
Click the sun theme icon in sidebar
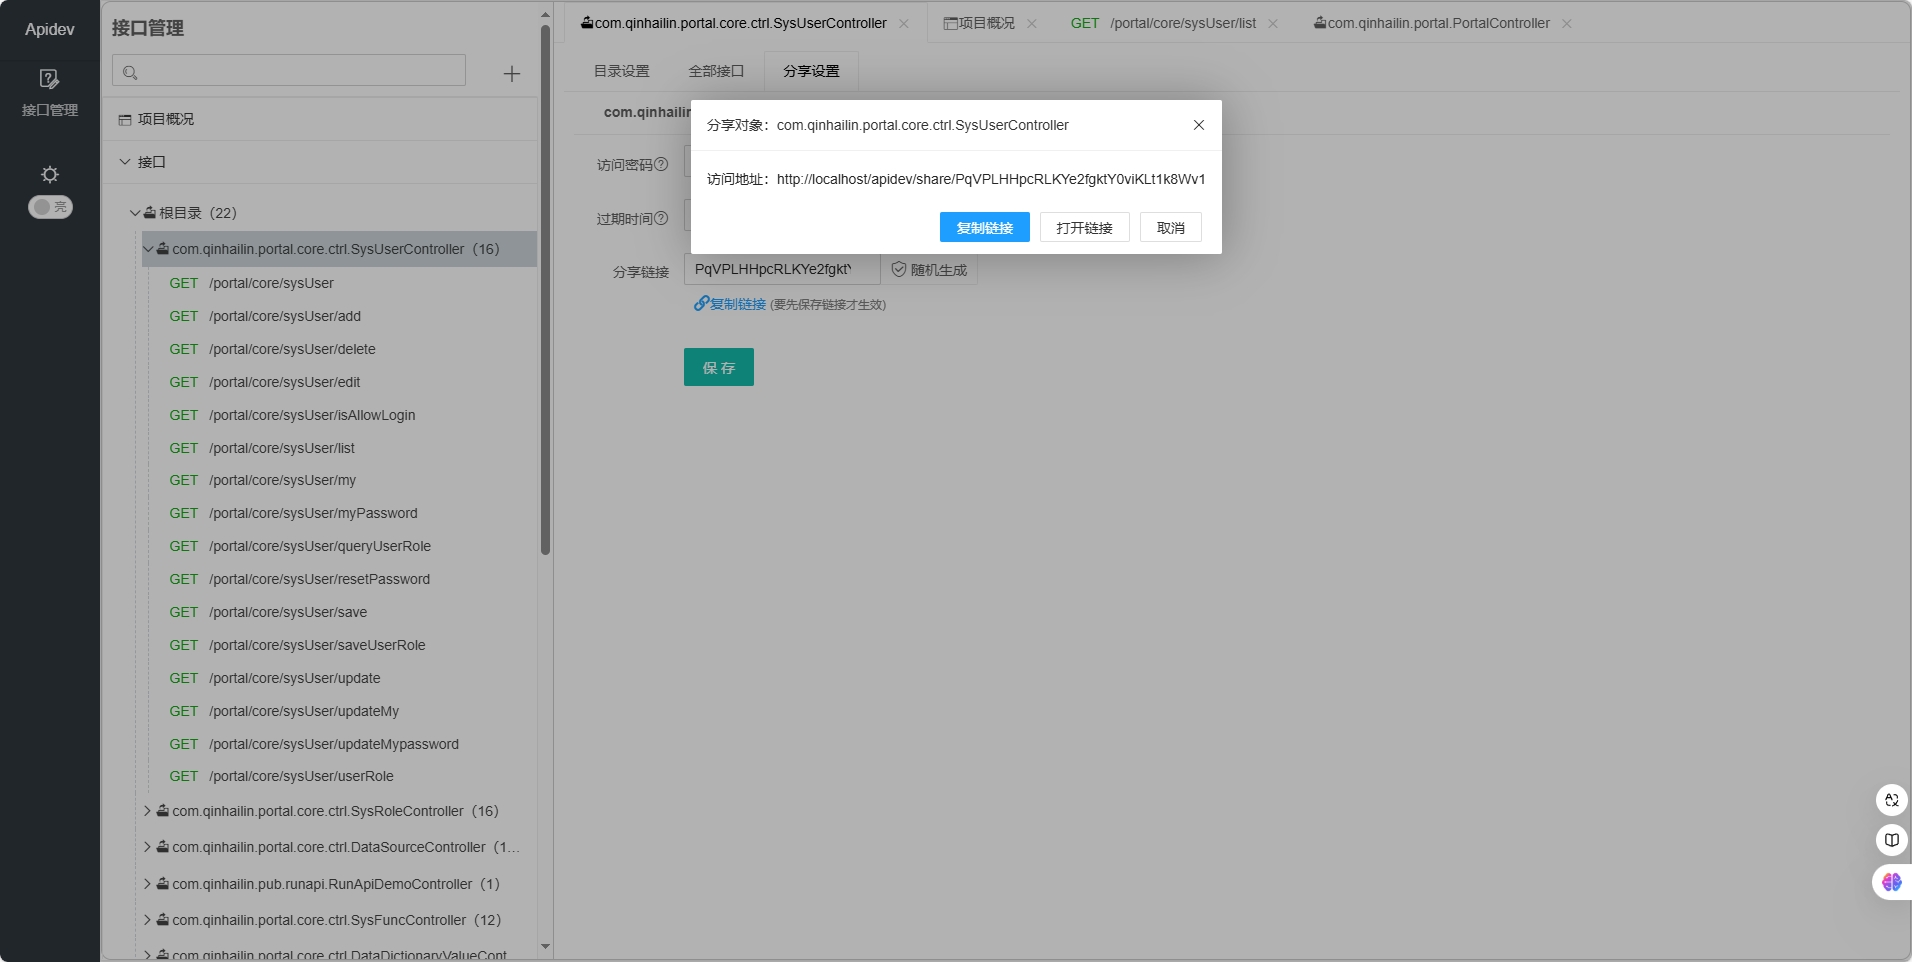[x=49, y=175]
